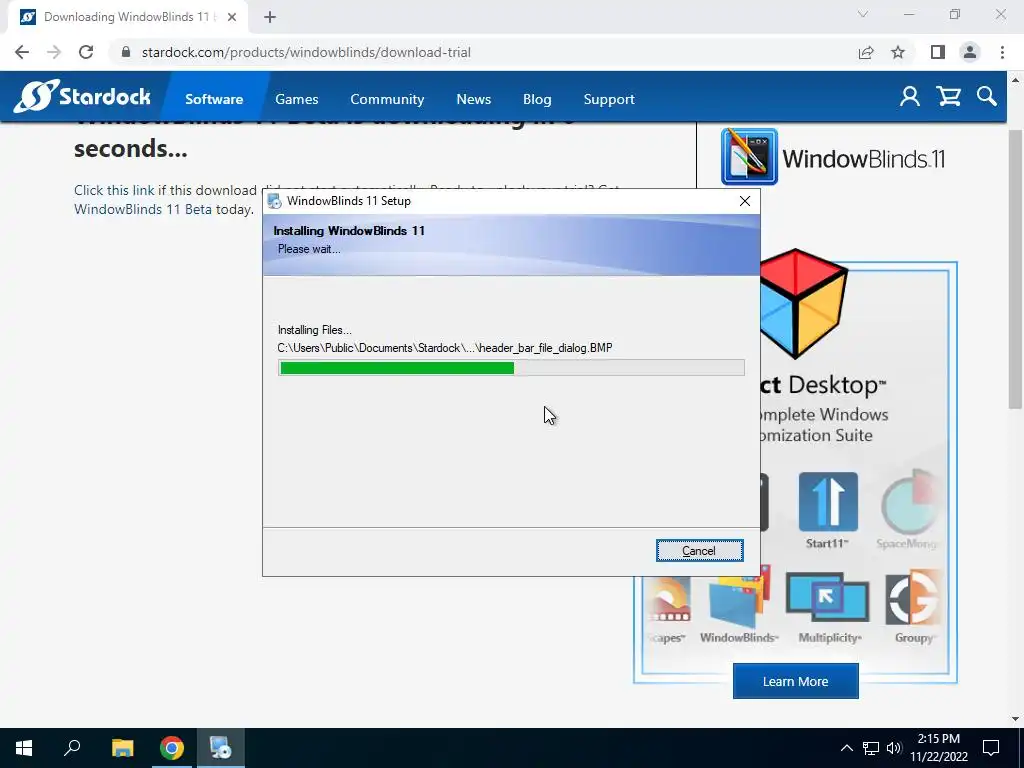Viewport: 1024px width, 768px height.
Task: Open the Software menu
Action: 214,99
